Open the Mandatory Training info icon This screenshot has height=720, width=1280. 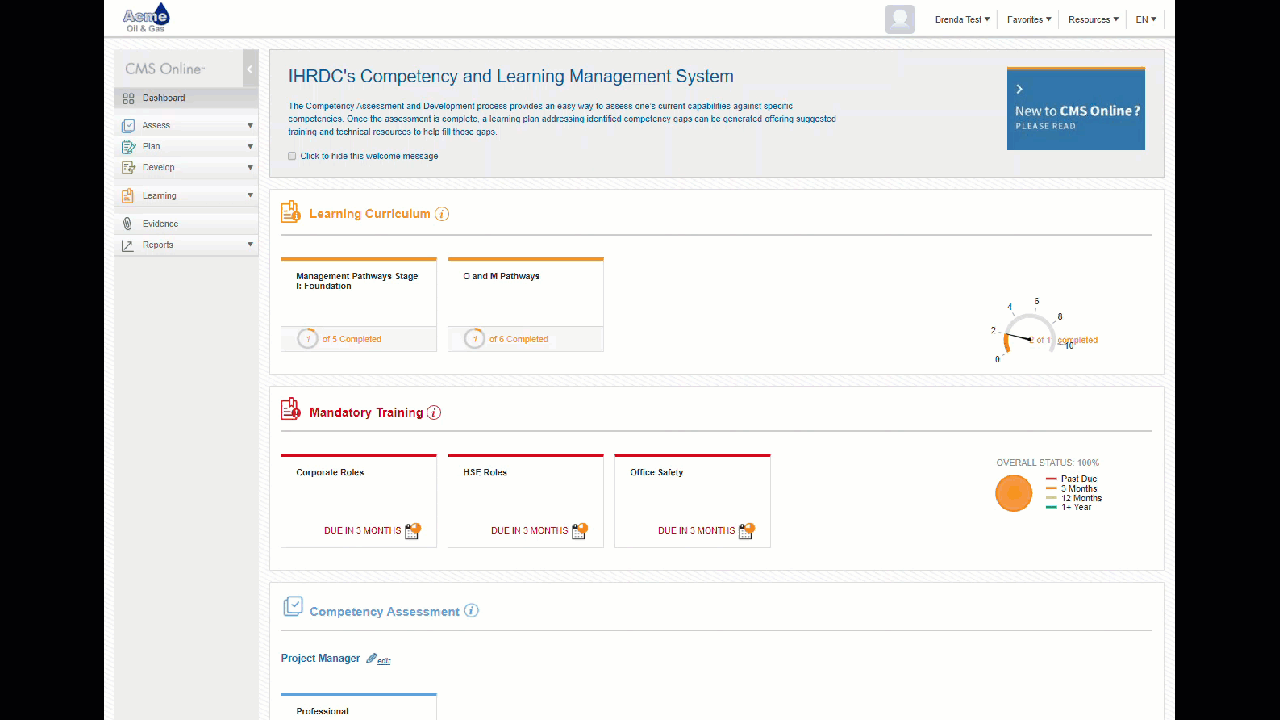(434, 412)
